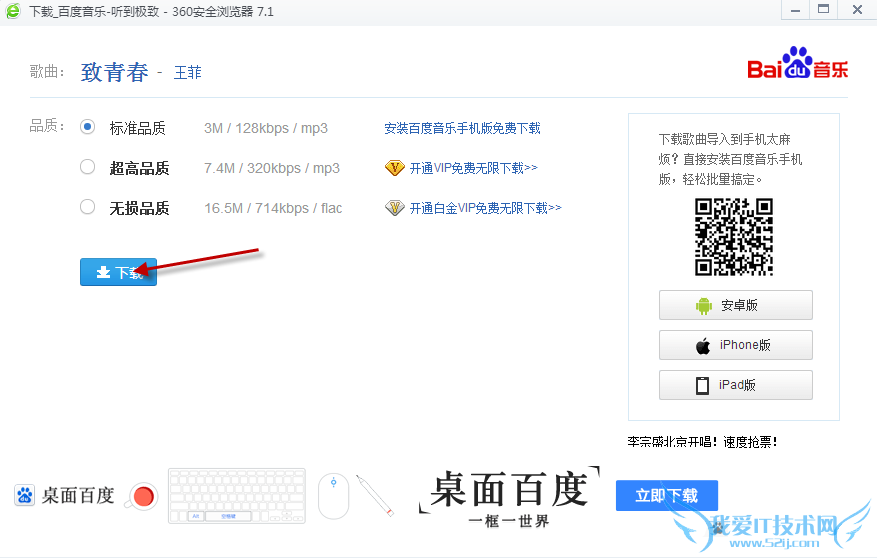Choose the 安卓版 Android download button

[x=735, y=305]
